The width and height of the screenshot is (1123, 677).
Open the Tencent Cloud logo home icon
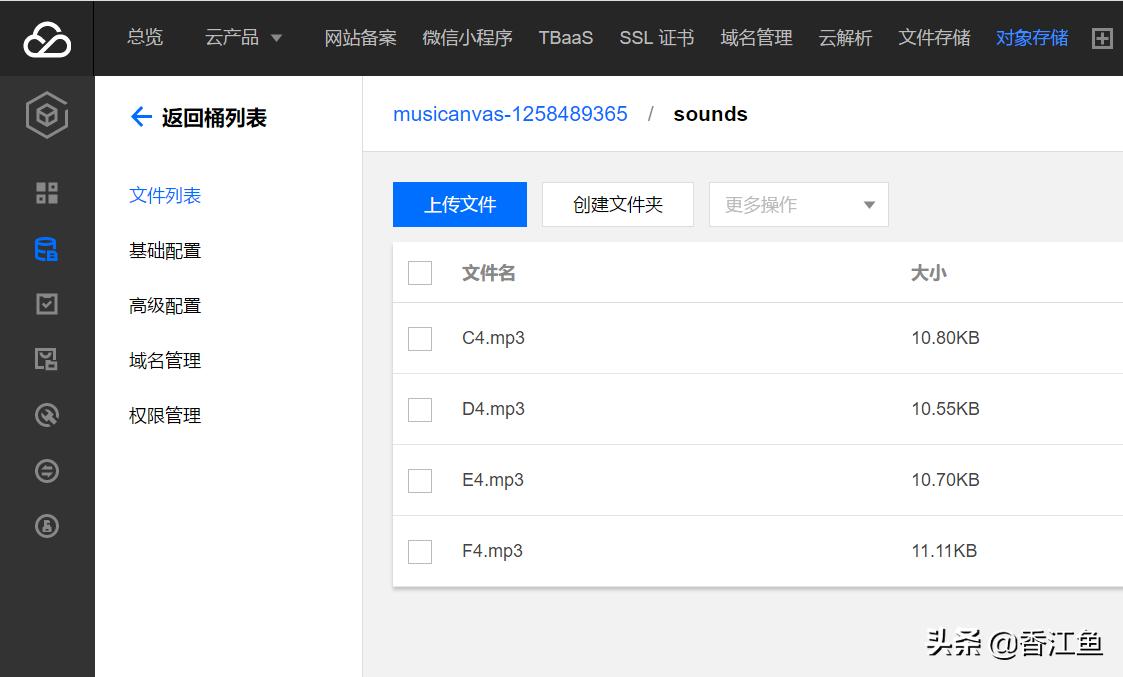pyautogui.click(x=46, y=38)
